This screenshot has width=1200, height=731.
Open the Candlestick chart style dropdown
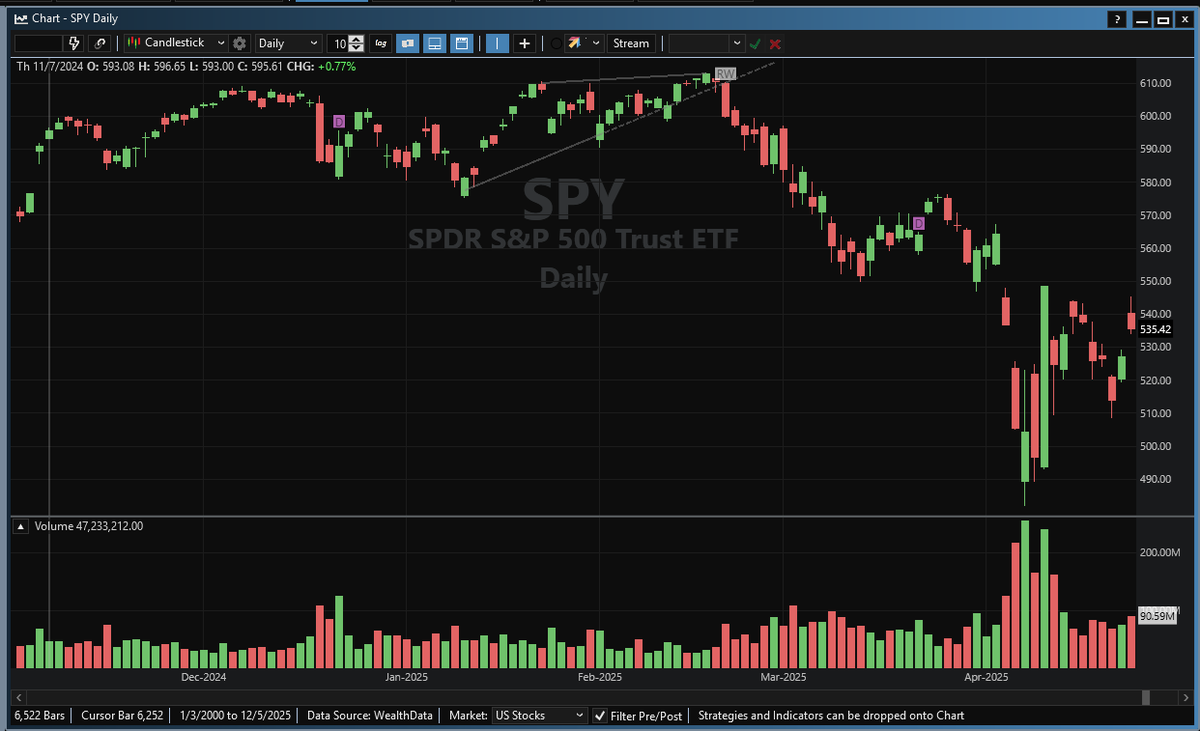pyautogui.click(x=175, y=43)
